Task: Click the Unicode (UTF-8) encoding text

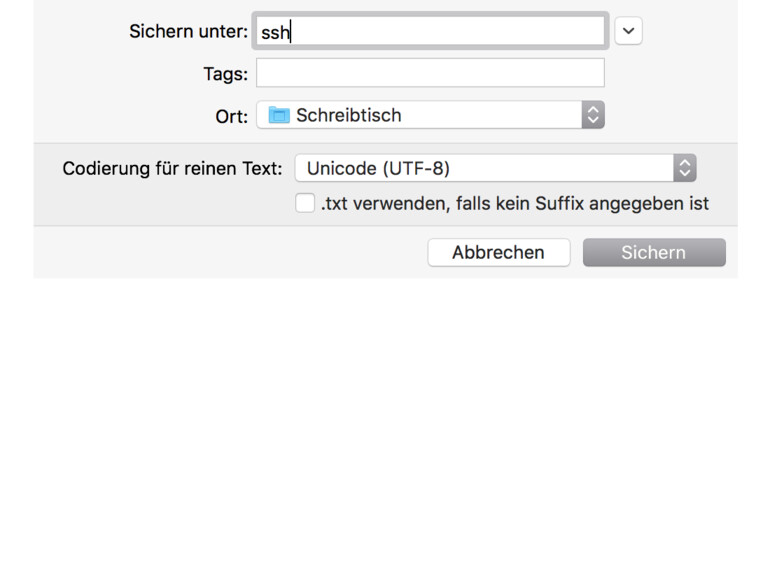Action: [x=378, y=168]
